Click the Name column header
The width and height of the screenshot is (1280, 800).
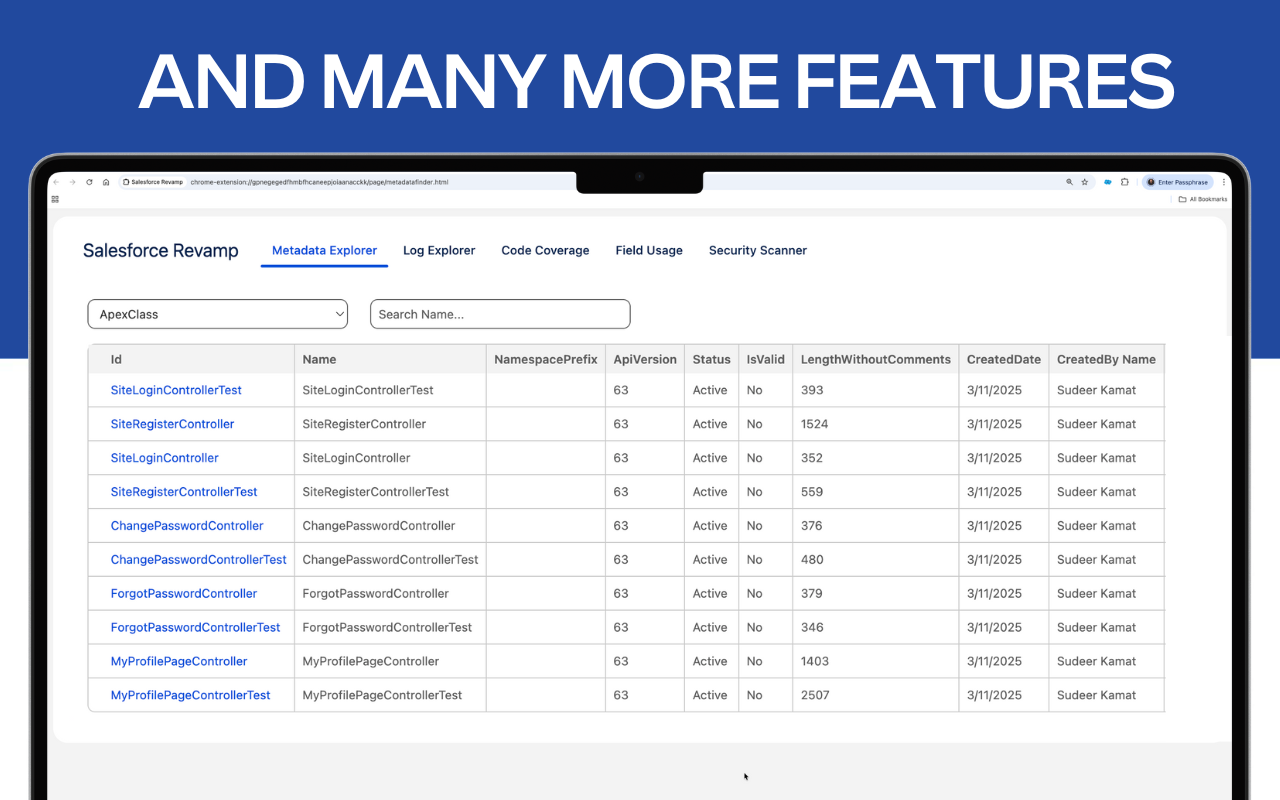click(390, 359)
